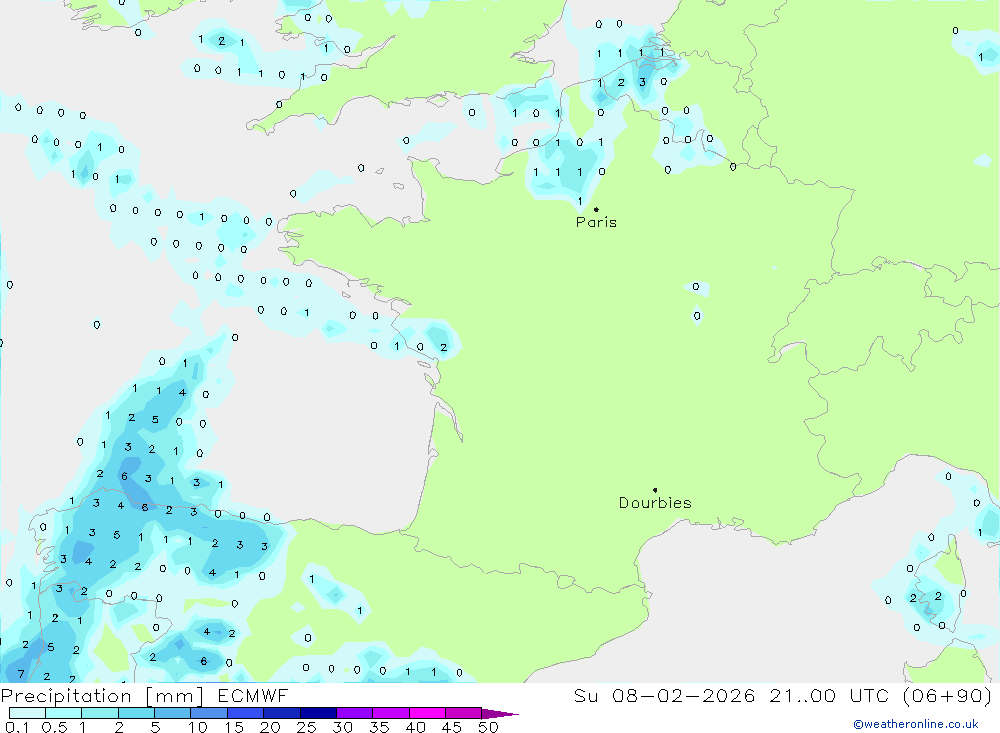The image size is (1000, 733).
Task: Pick the legend swatch between 0.1 and 0.5
Action: 27,713
